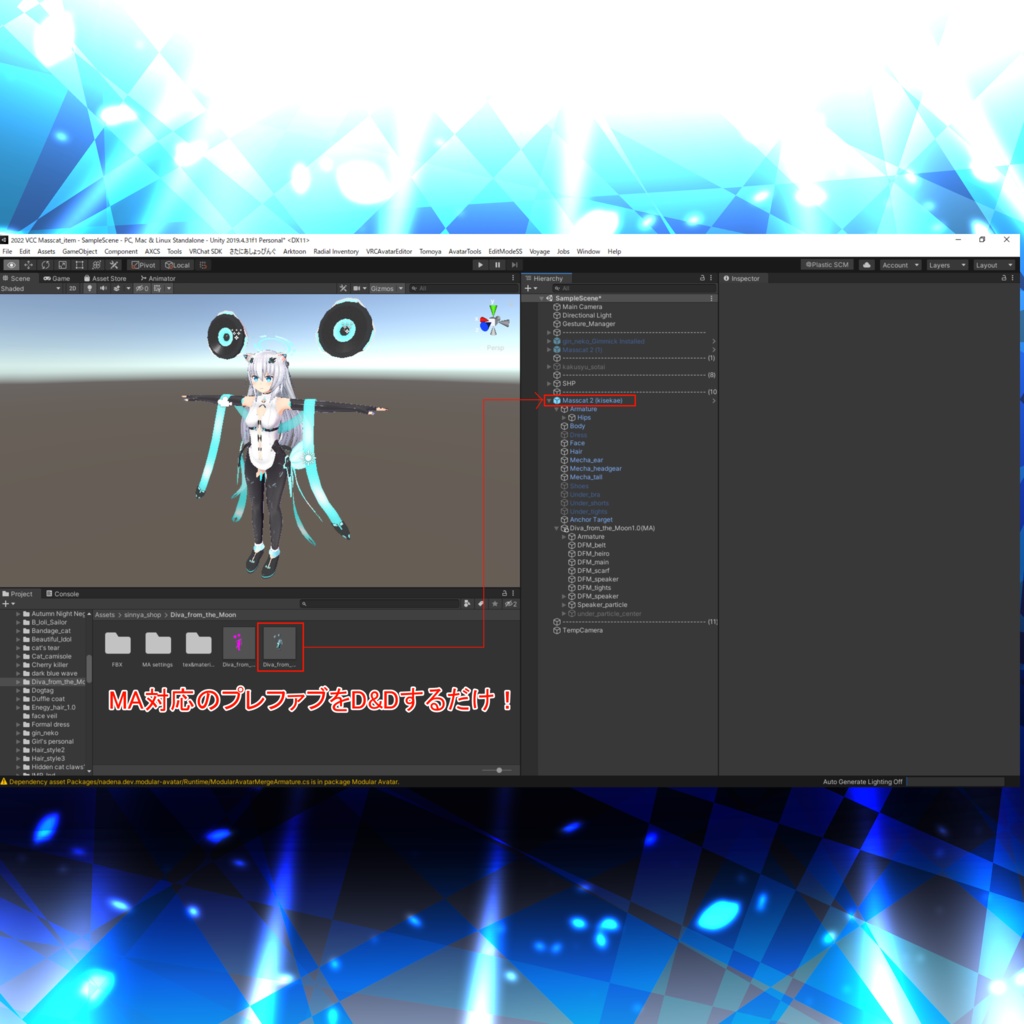Select the Rect transform tool
Viewport: 1024px width, 1024px height.
point(79,265)
